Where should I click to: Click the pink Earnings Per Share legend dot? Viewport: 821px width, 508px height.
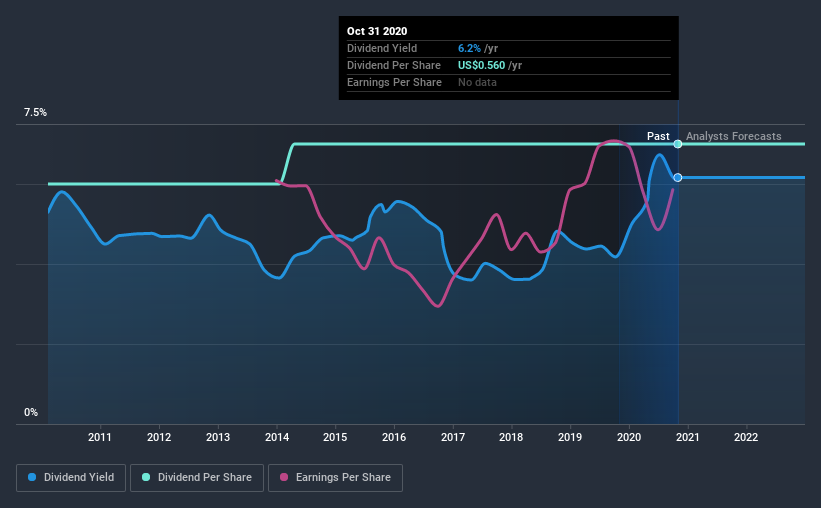pyautogui.click(x=284, y=477)
